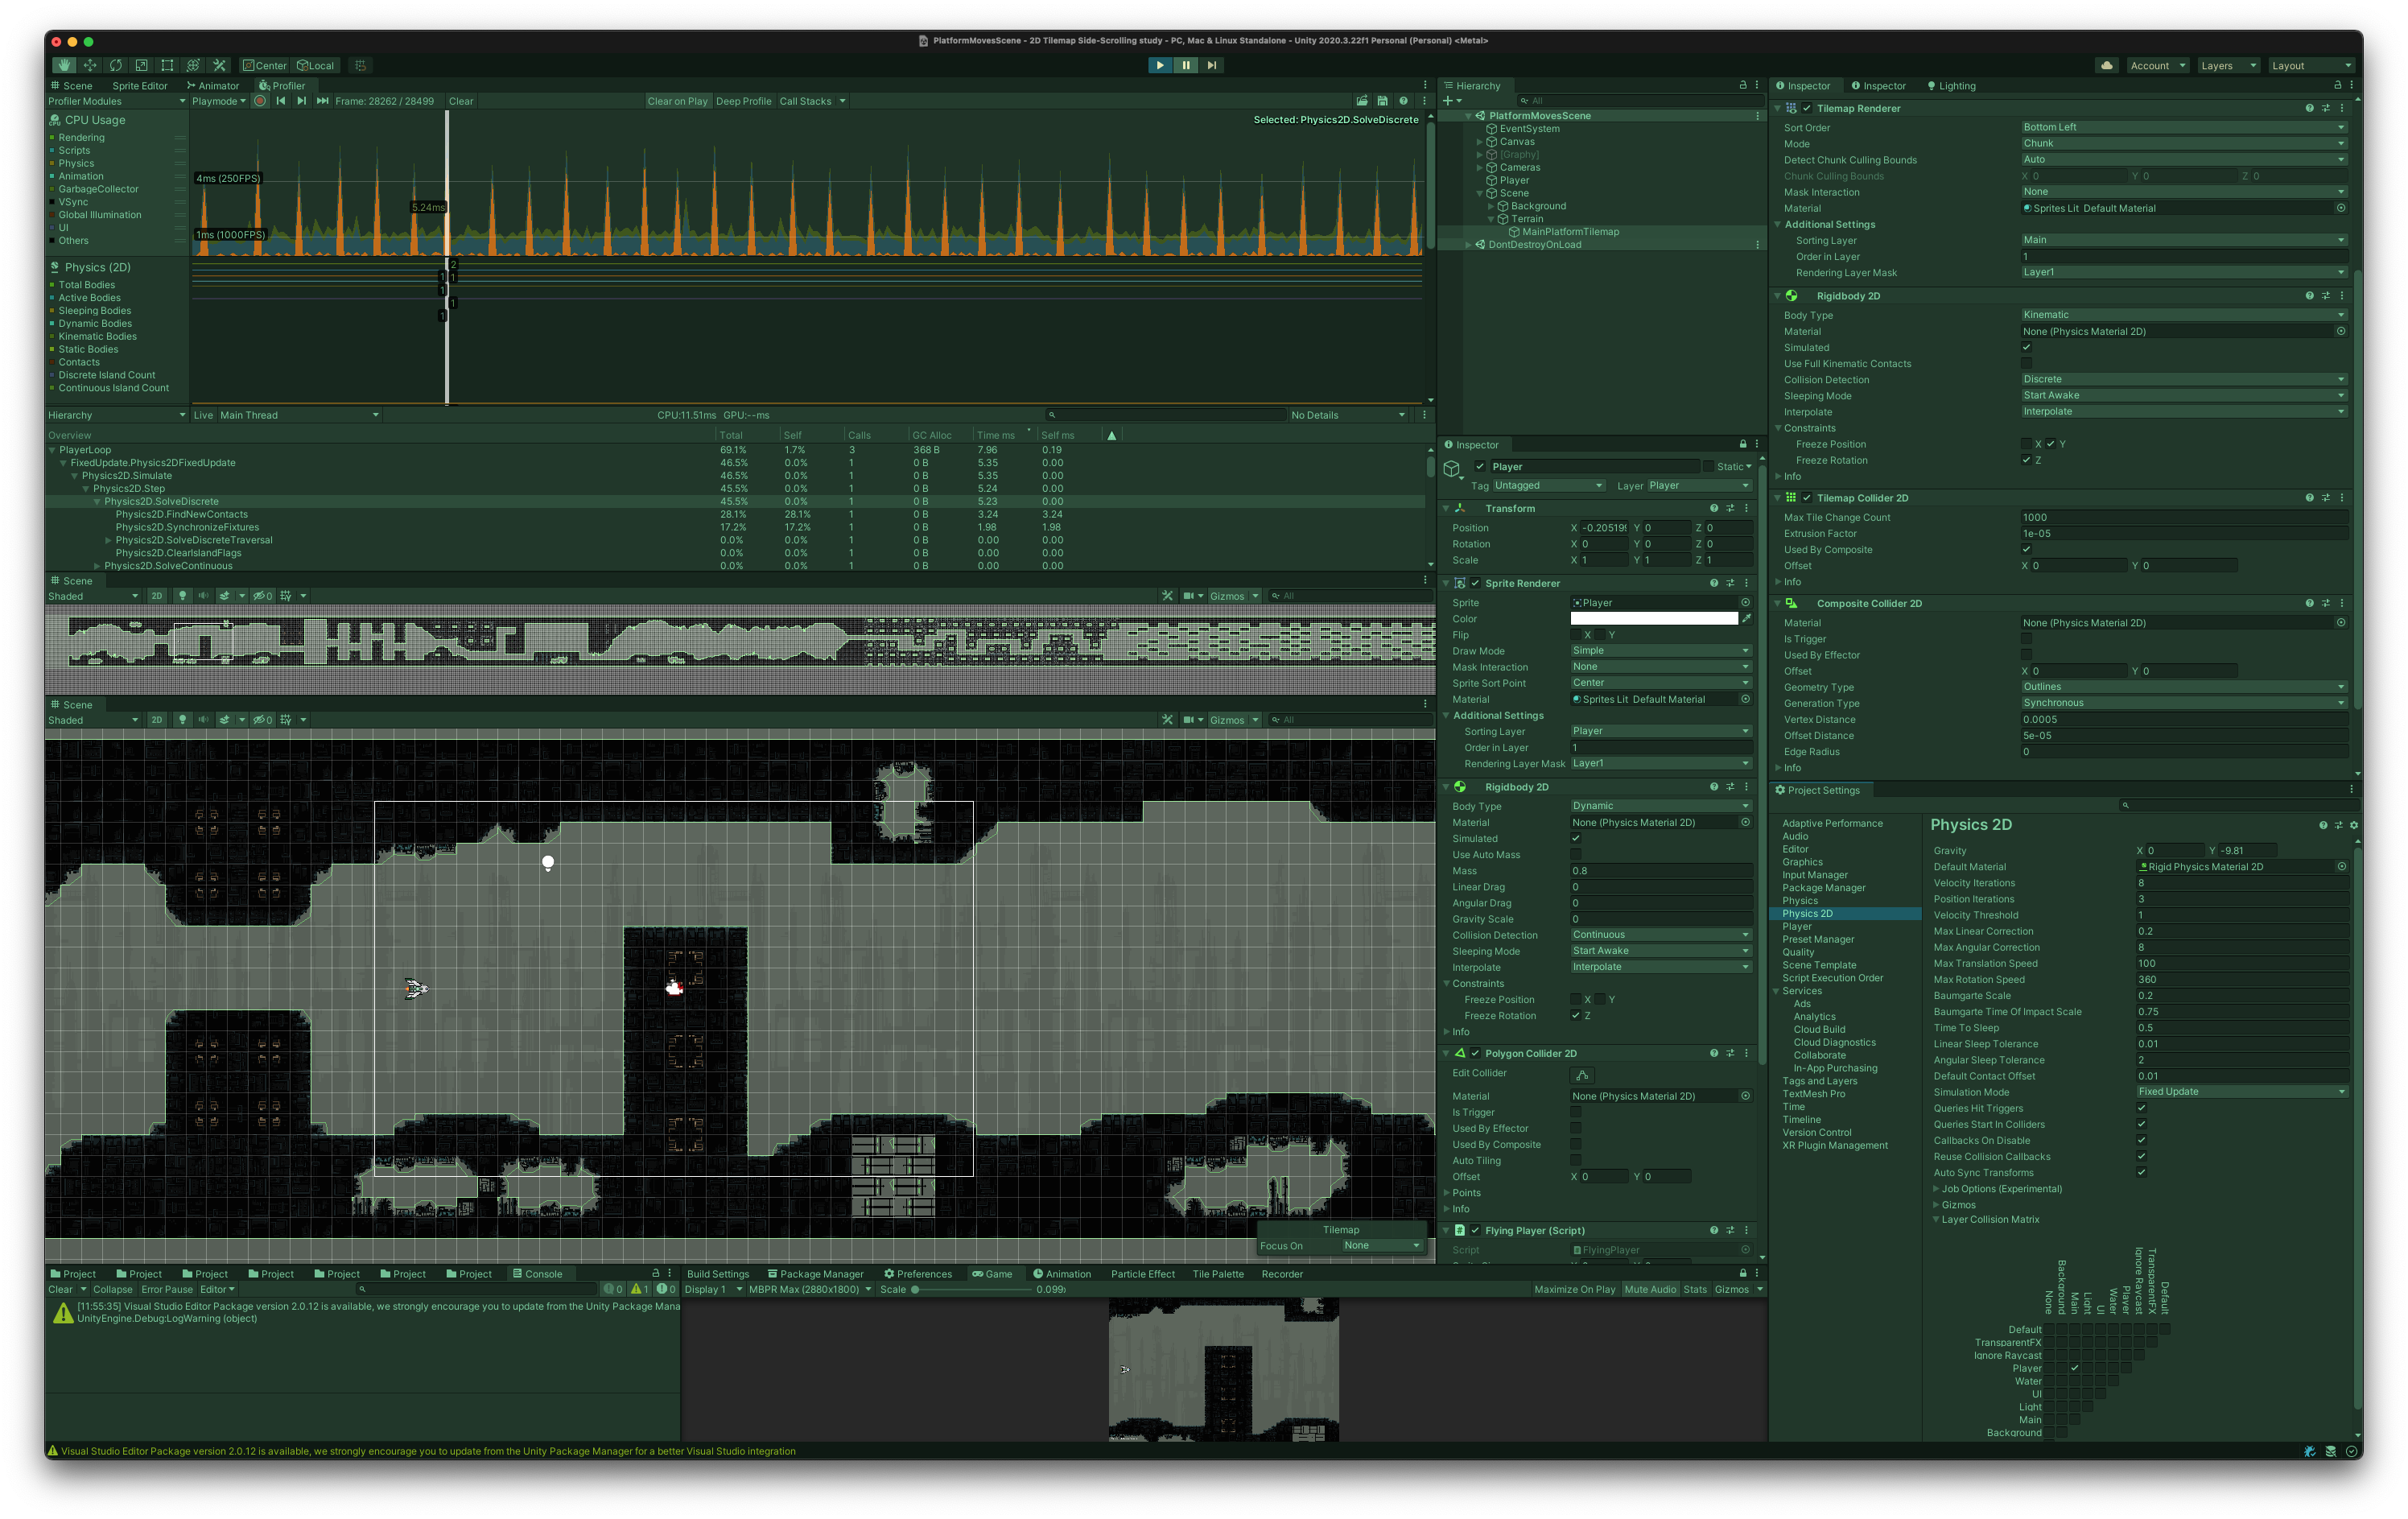Open Edit Collider tool on Polygon Collider
This screenshot has height=1519, width=2408.
[1582, 1075]
